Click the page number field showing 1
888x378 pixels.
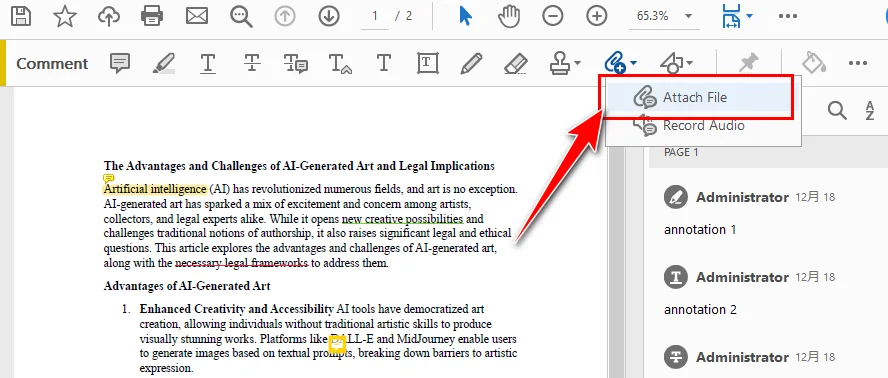(x=375, y=16)
